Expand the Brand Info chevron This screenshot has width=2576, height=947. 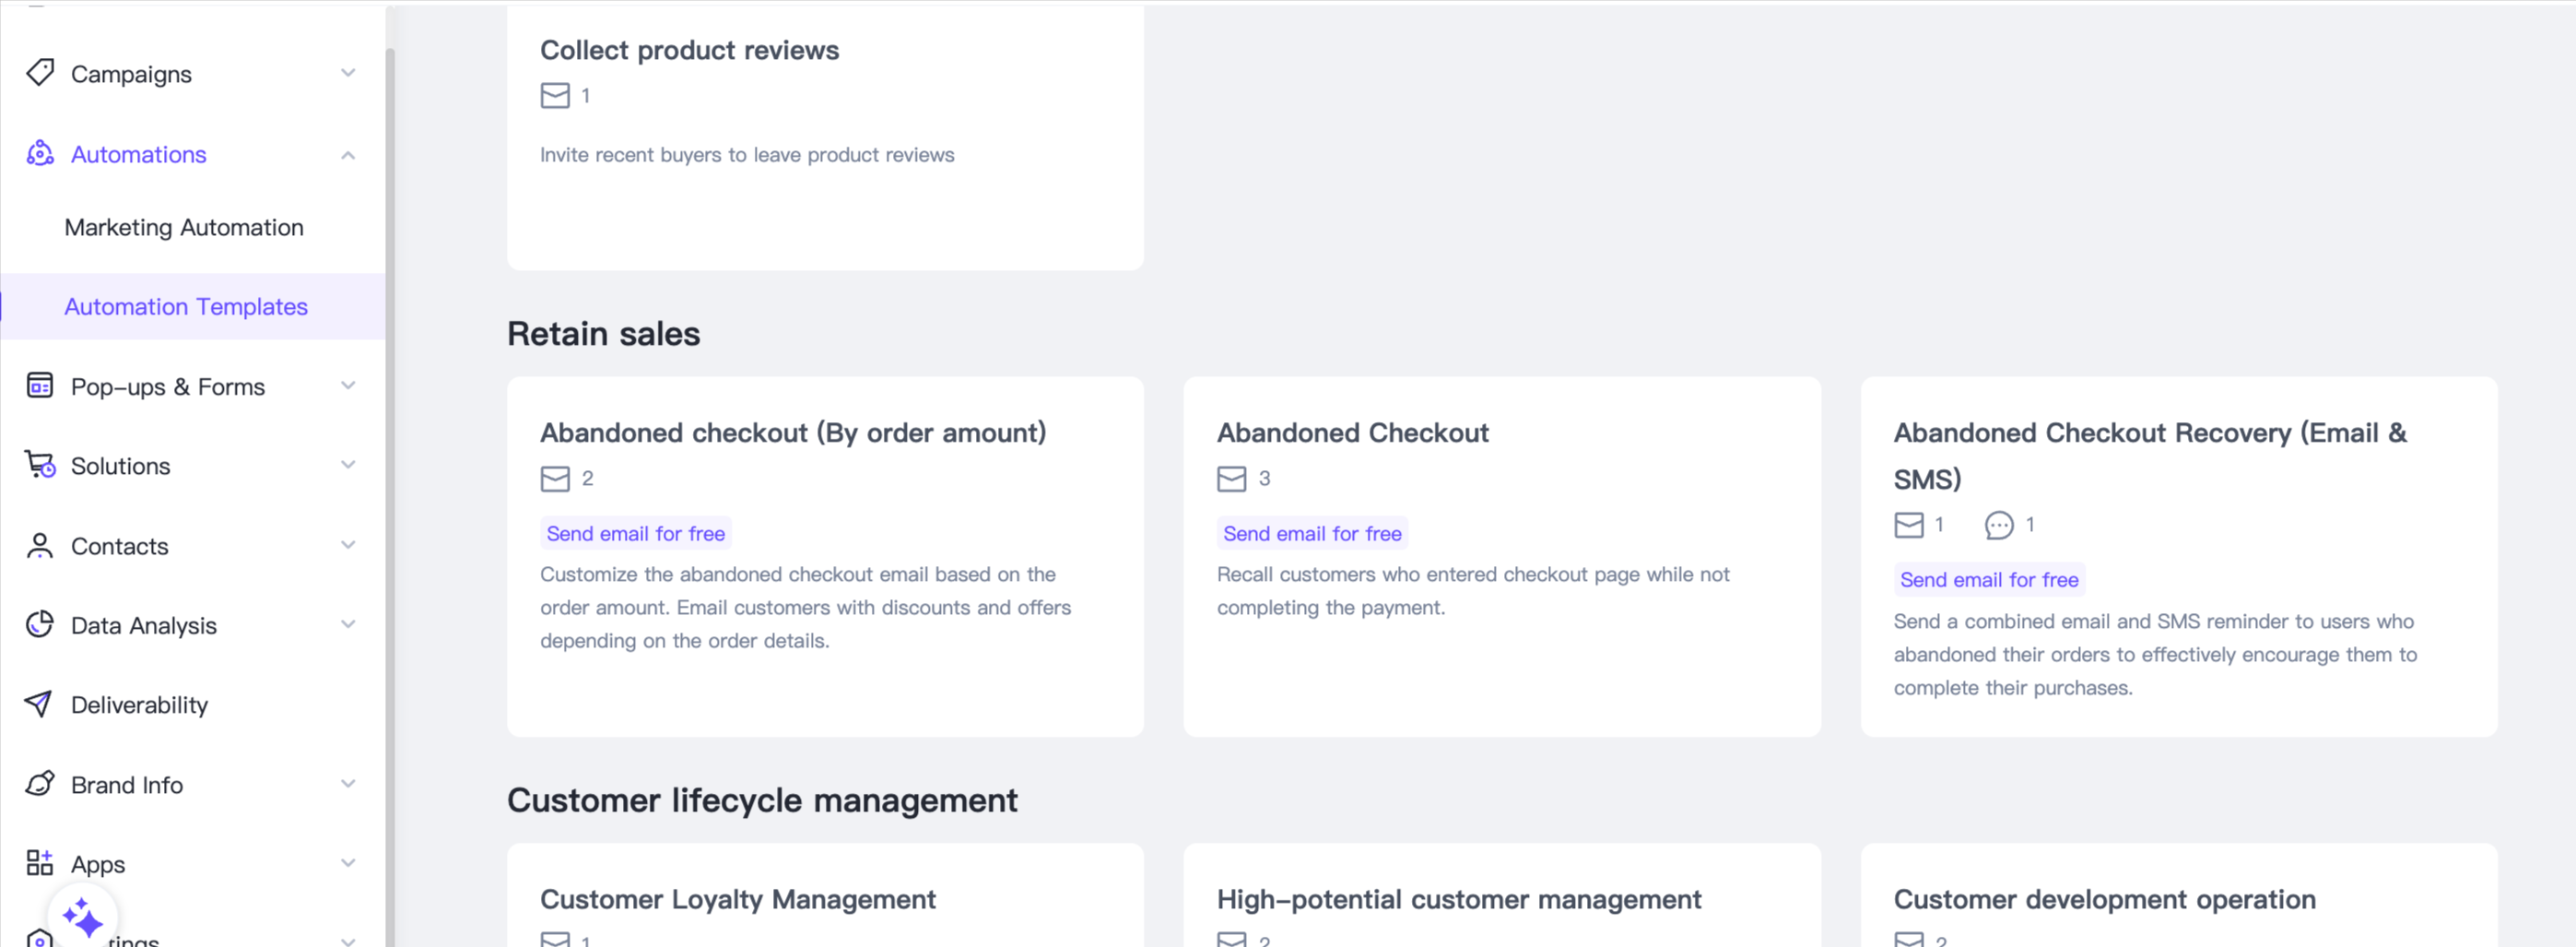pos(348,784)
